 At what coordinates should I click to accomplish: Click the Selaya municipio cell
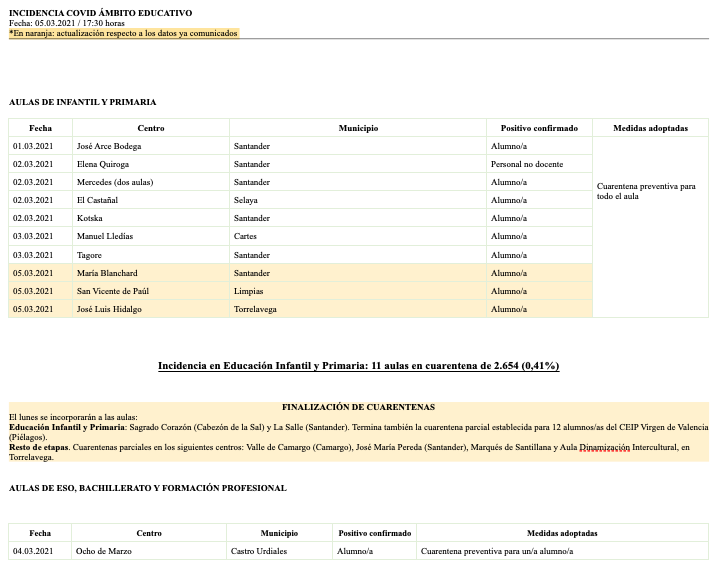pos(245,200)
